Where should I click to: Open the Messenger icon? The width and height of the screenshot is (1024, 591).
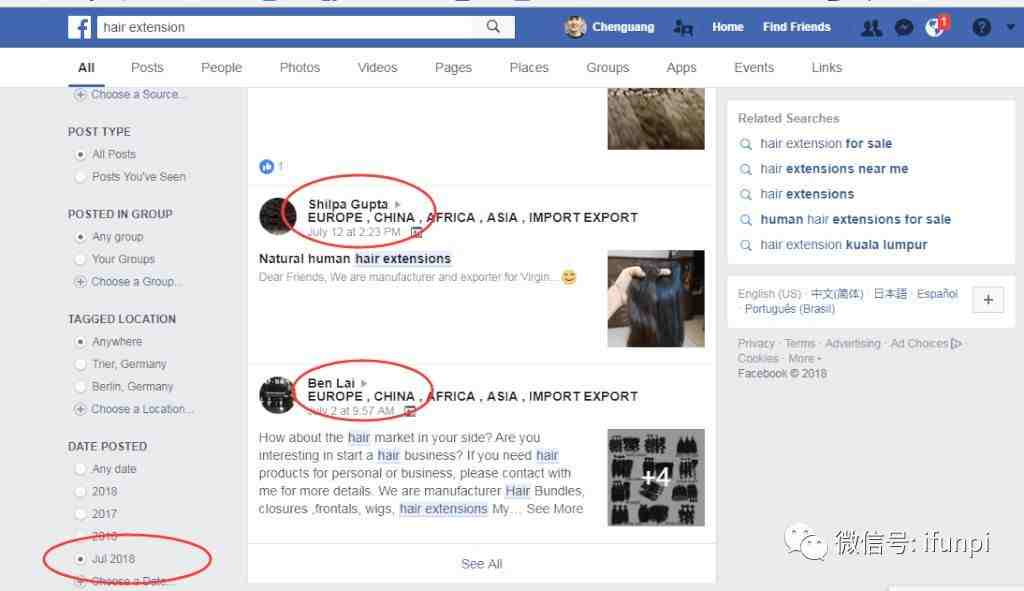coord(904,28)
